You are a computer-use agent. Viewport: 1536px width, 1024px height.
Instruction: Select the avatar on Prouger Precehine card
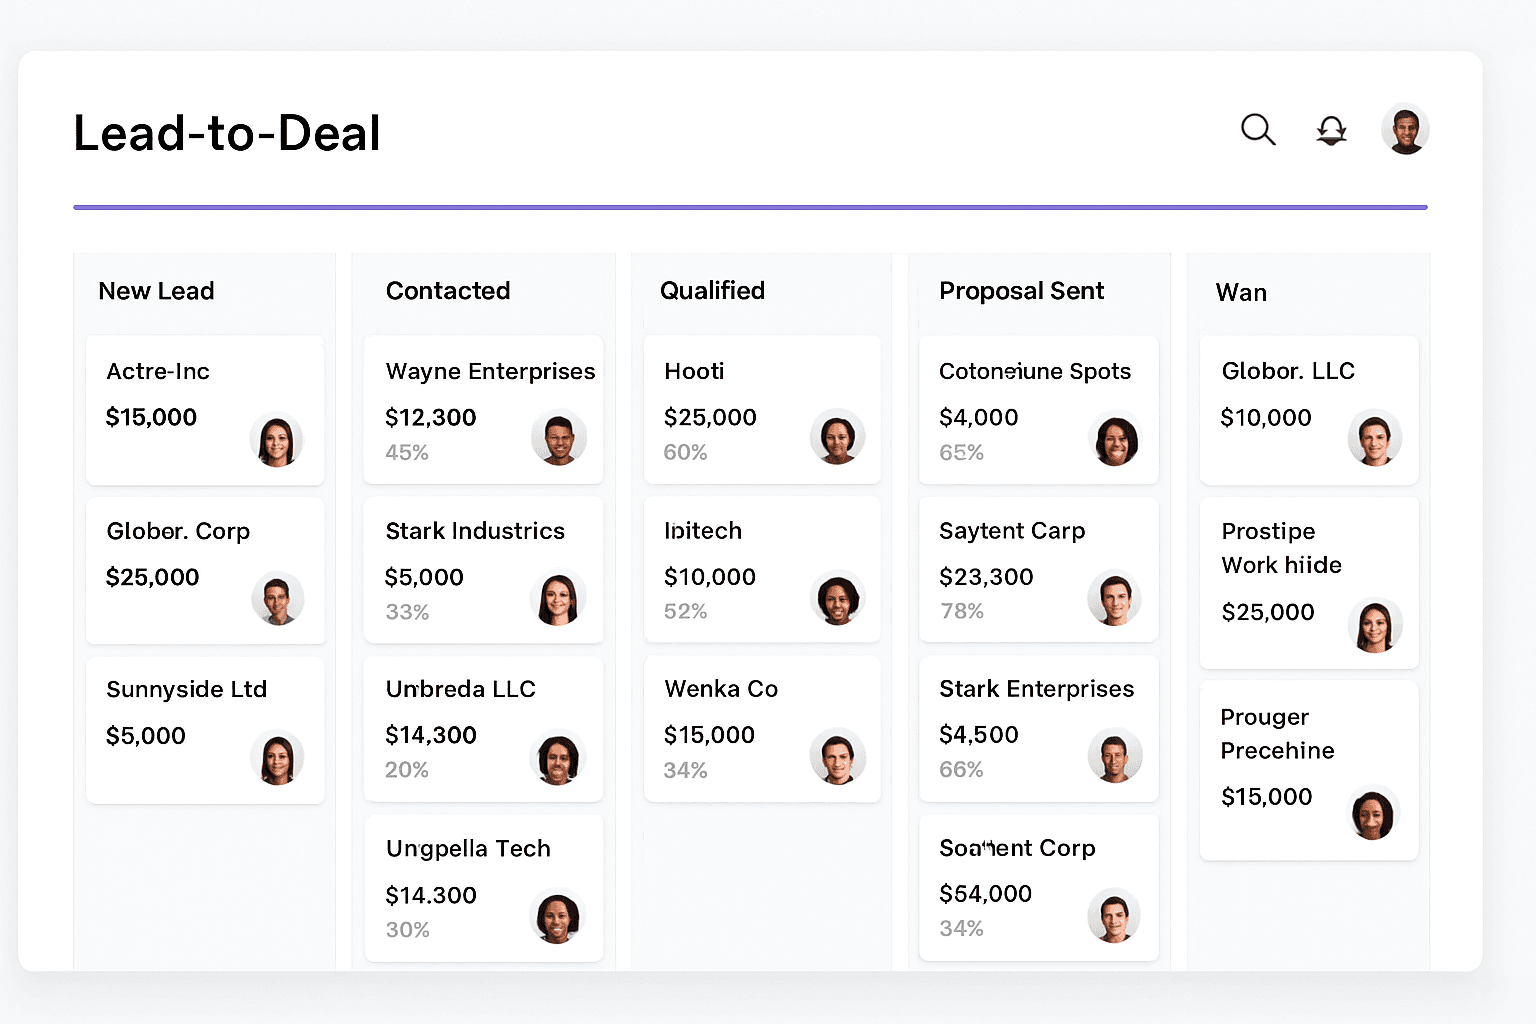(1374, 815)
